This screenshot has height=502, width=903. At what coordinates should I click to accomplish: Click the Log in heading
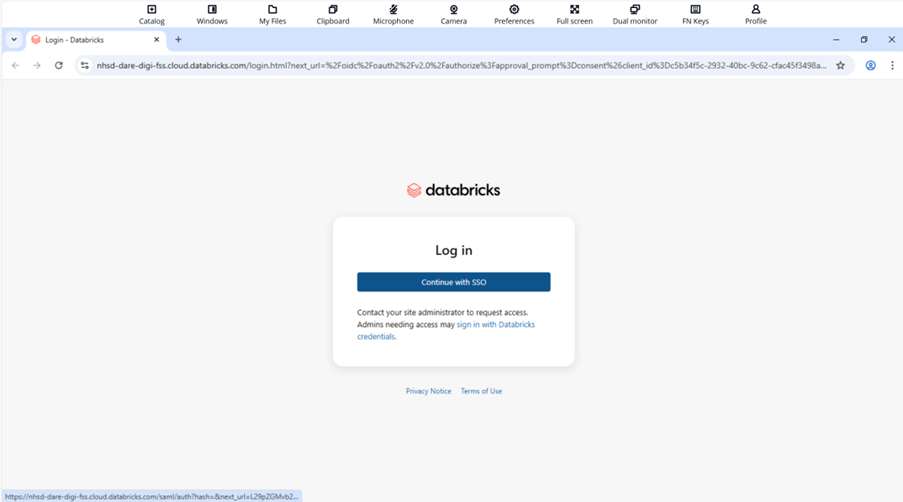[x=454, y=250]
